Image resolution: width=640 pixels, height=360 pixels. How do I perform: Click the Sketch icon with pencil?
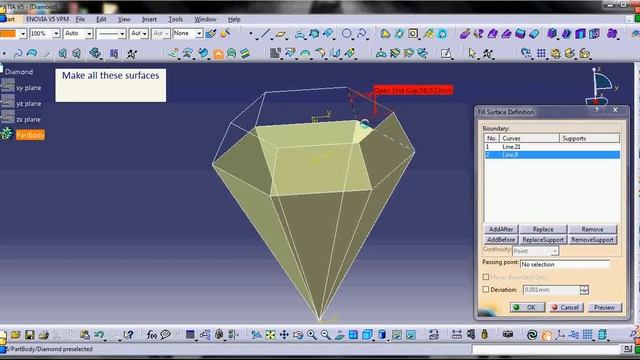(x=446, y=53)
